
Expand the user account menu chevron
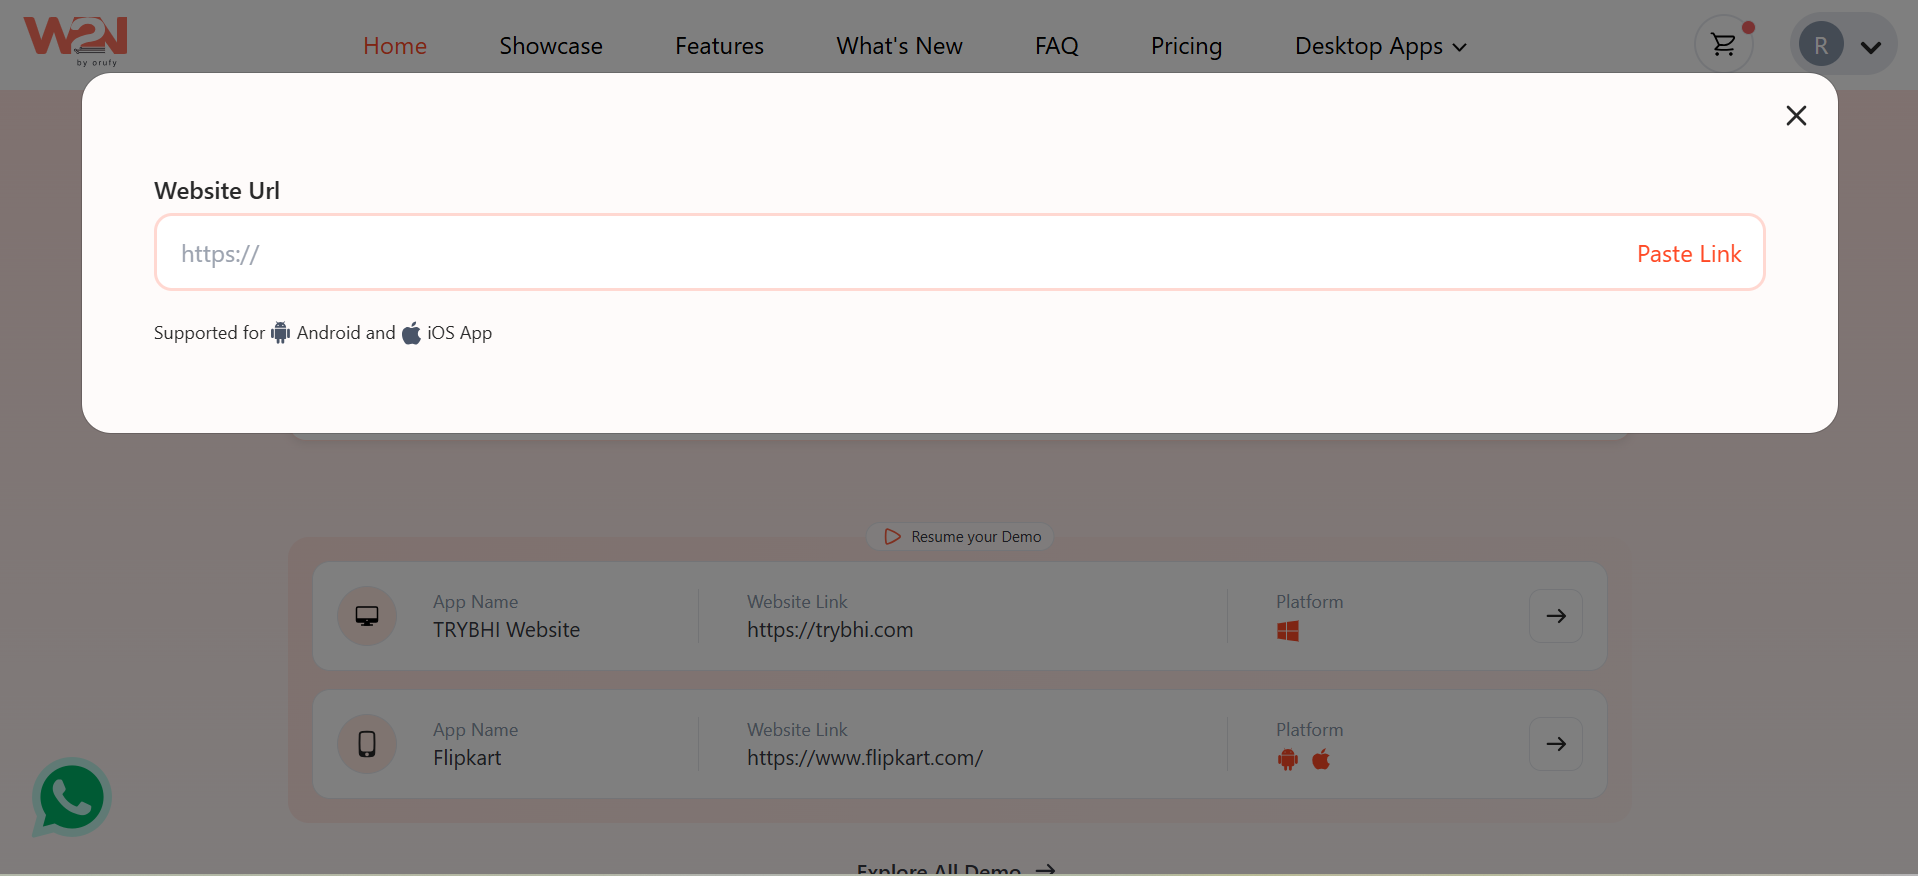[1871, 47]
